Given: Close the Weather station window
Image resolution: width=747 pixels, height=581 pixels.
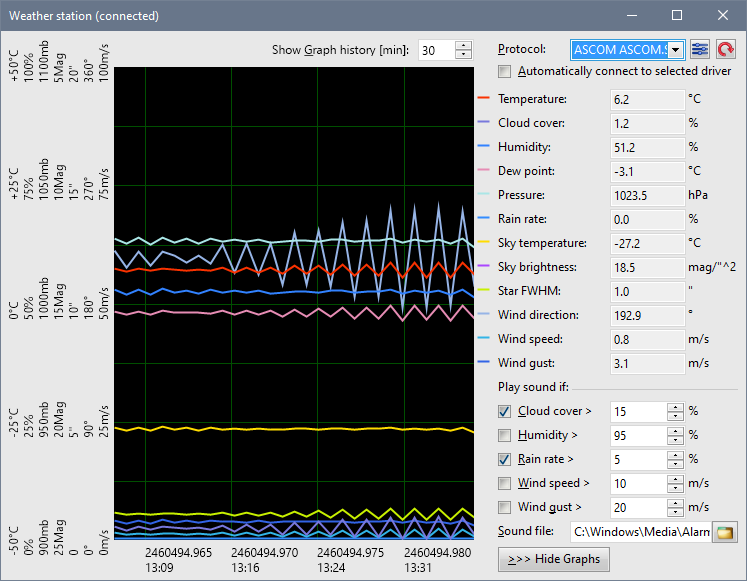Looking at the screenshot, I should [723, 15].
